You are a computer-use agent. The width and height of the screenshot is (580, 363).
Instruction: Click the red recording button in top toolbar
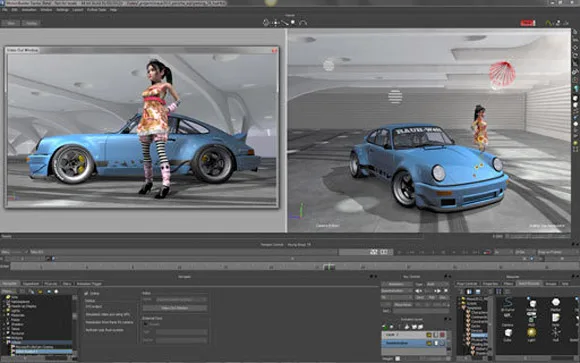(x=527, y=23)
